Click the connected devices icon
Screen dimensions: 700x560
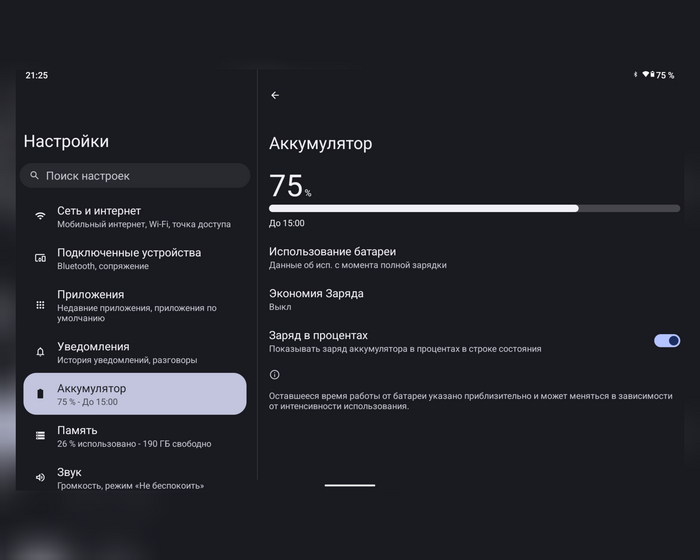[x=40, y=258]
